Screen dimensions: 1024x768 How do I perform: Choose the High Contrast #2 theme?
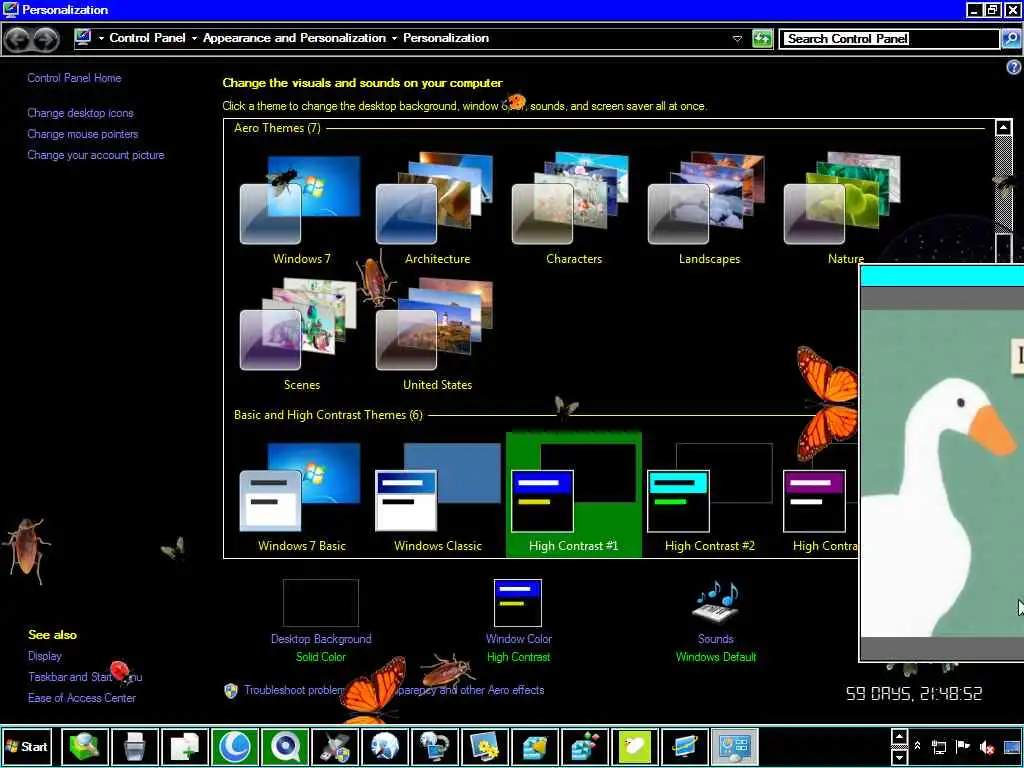click(709, 496)
